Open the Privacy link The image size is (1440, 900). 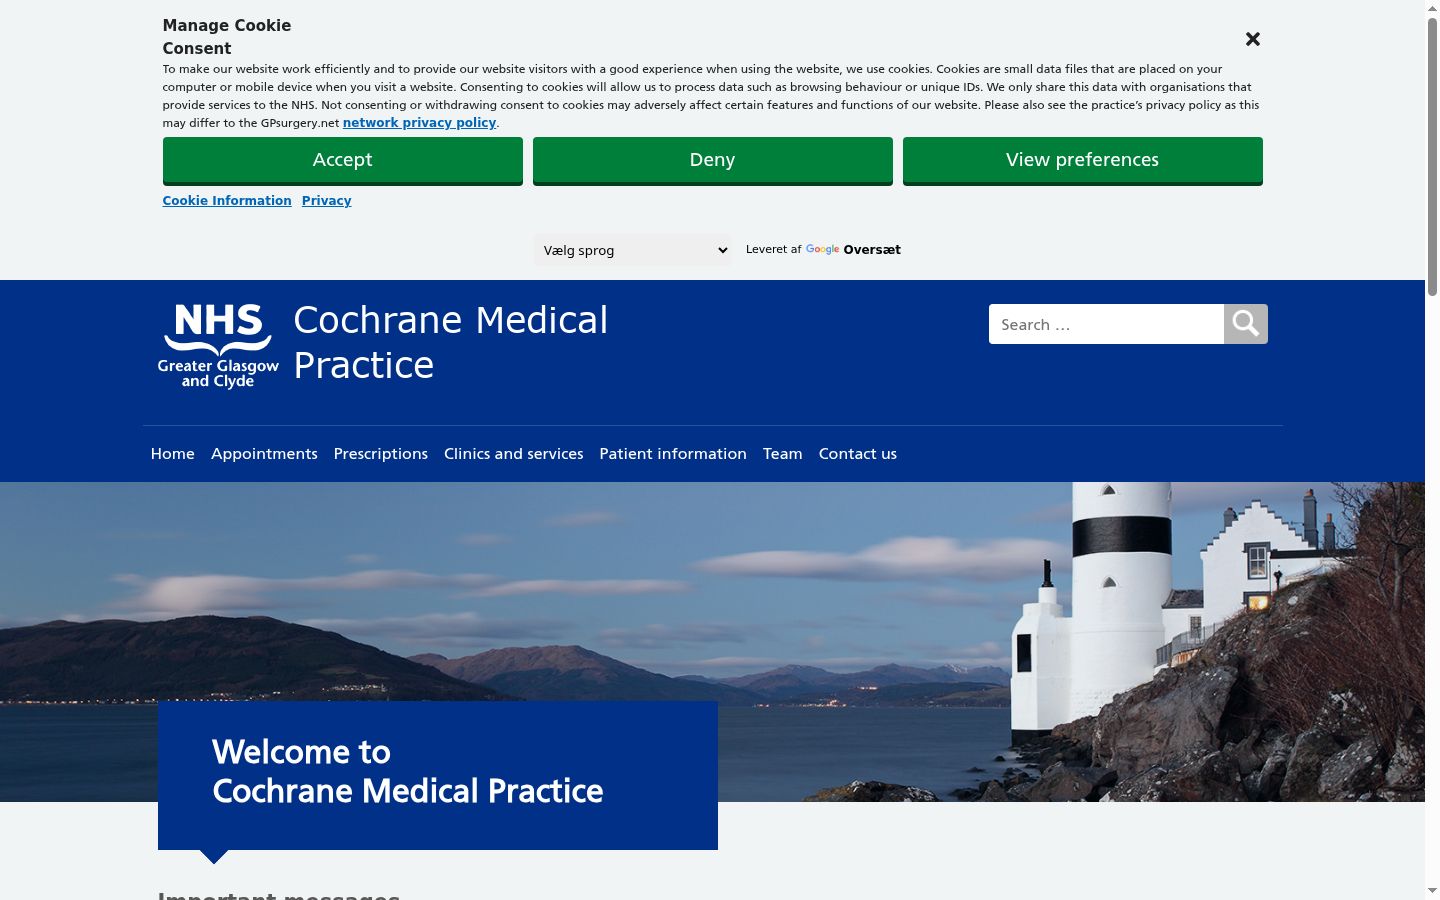coord(327,201)
